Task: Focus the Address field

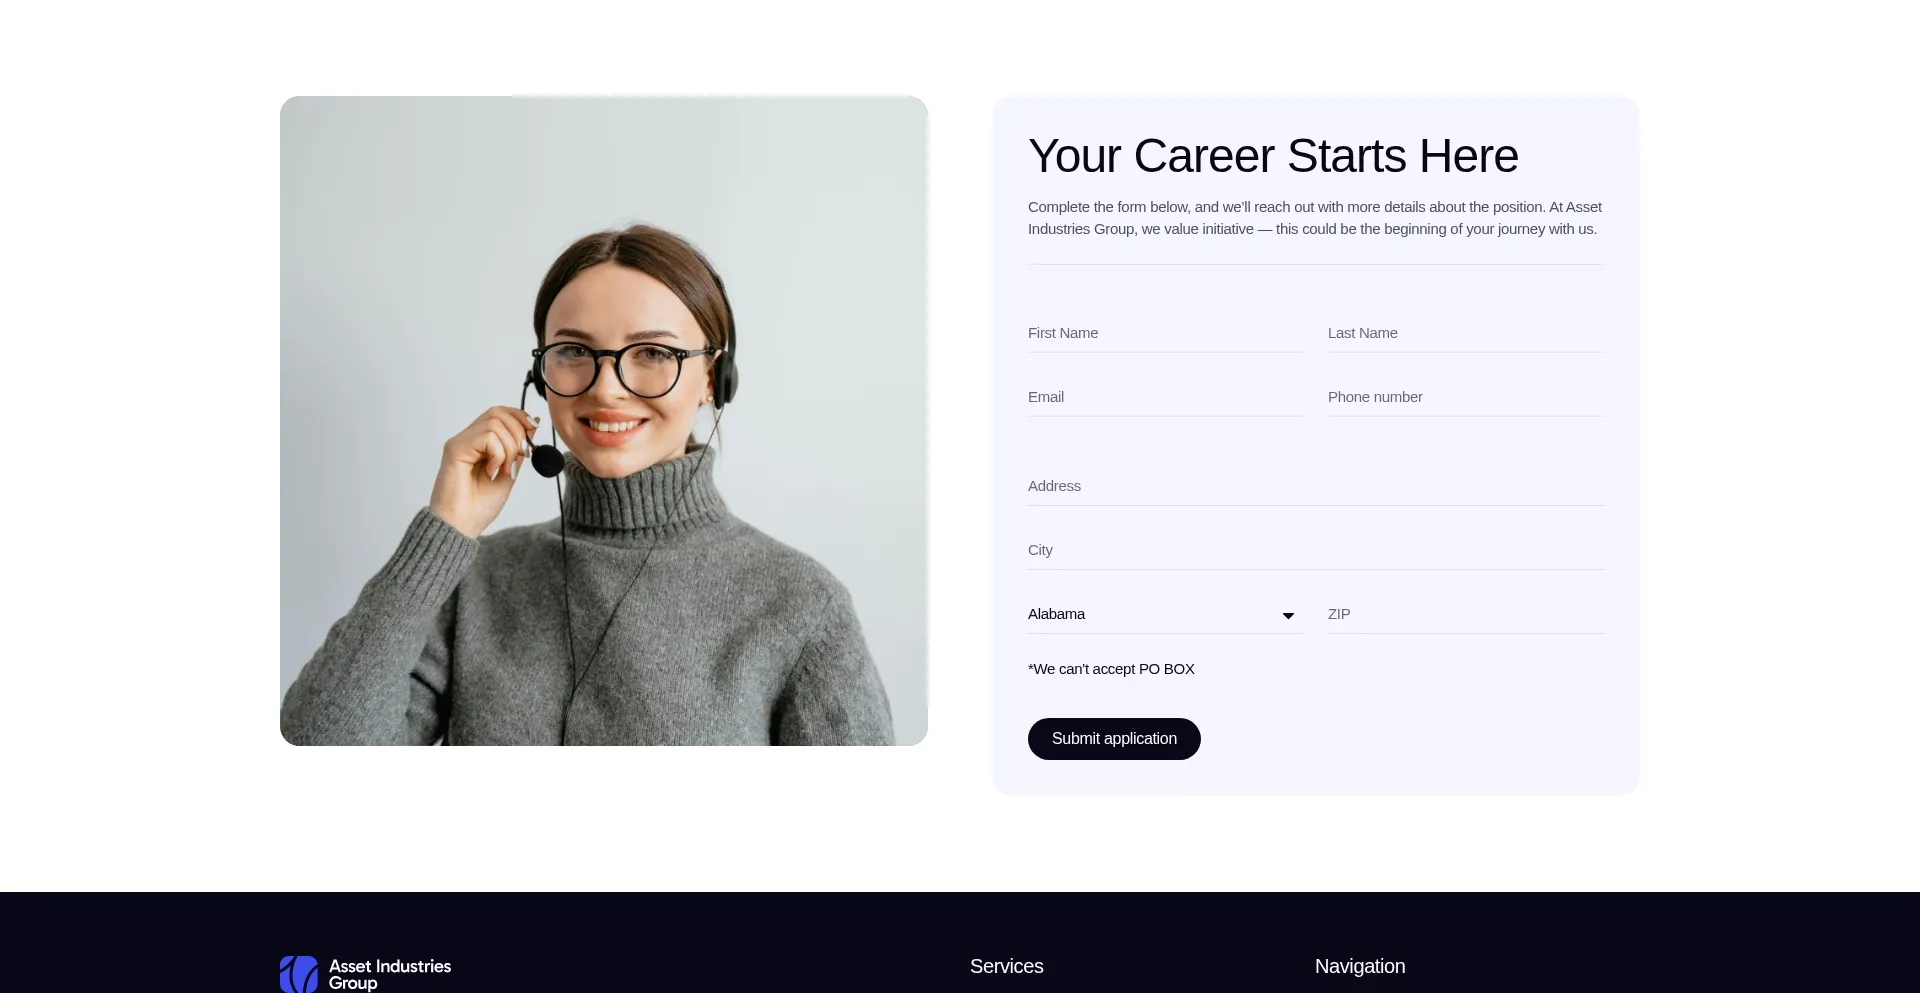Action: (1315, 486)
